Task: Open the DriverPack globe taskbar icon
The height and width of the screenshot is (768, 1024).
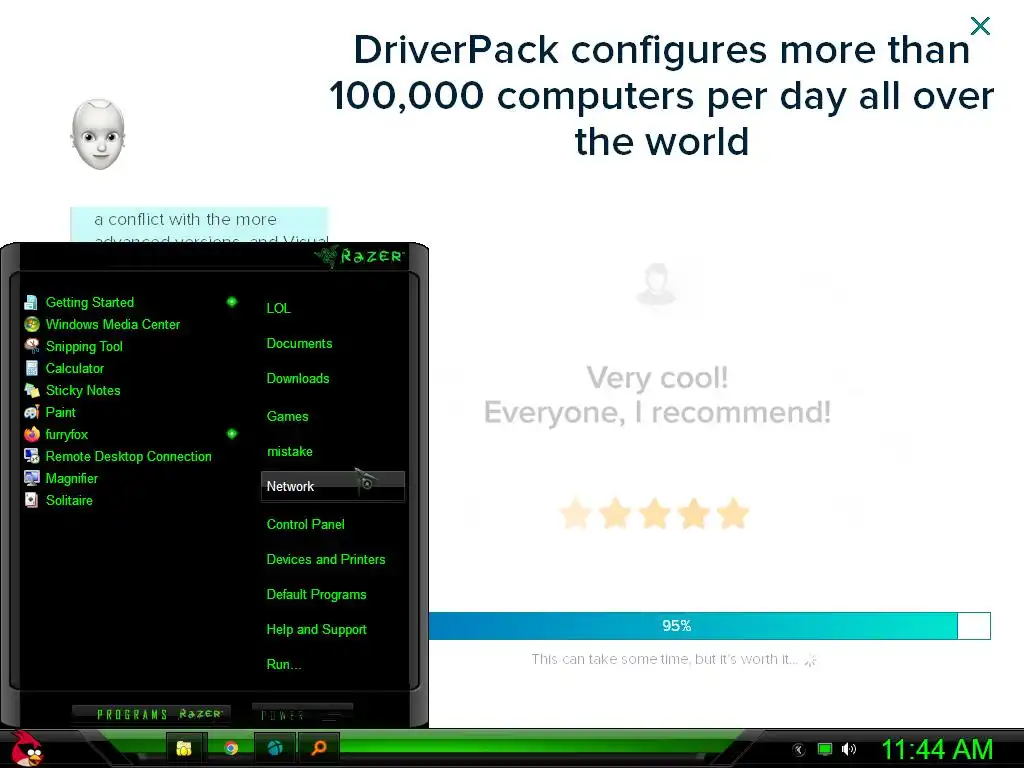Action: 275,748
